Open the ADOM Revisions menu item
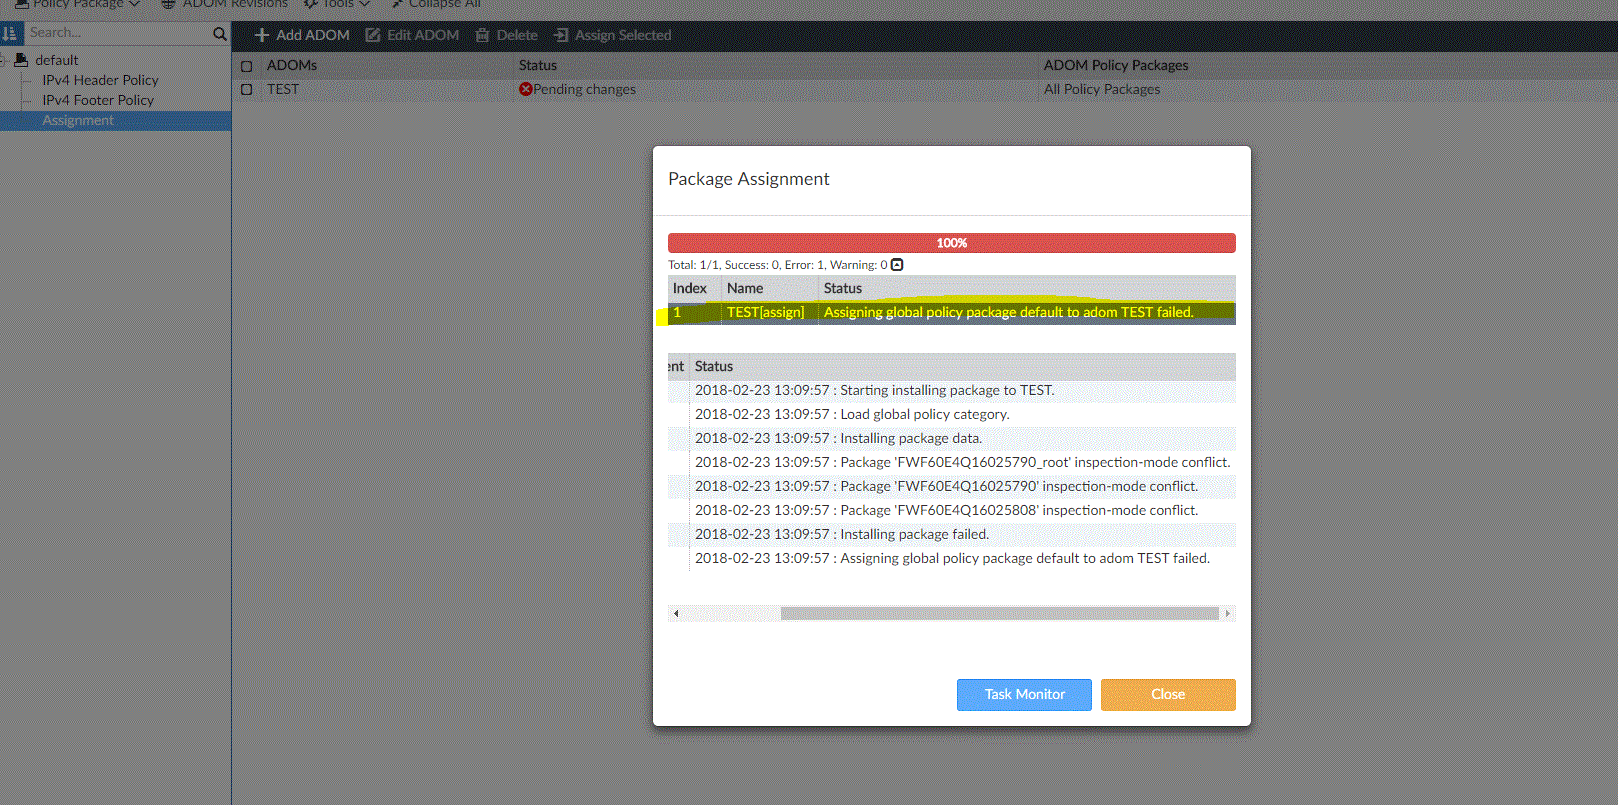Viewport: 1618px width, 805px height. point(225,4)
